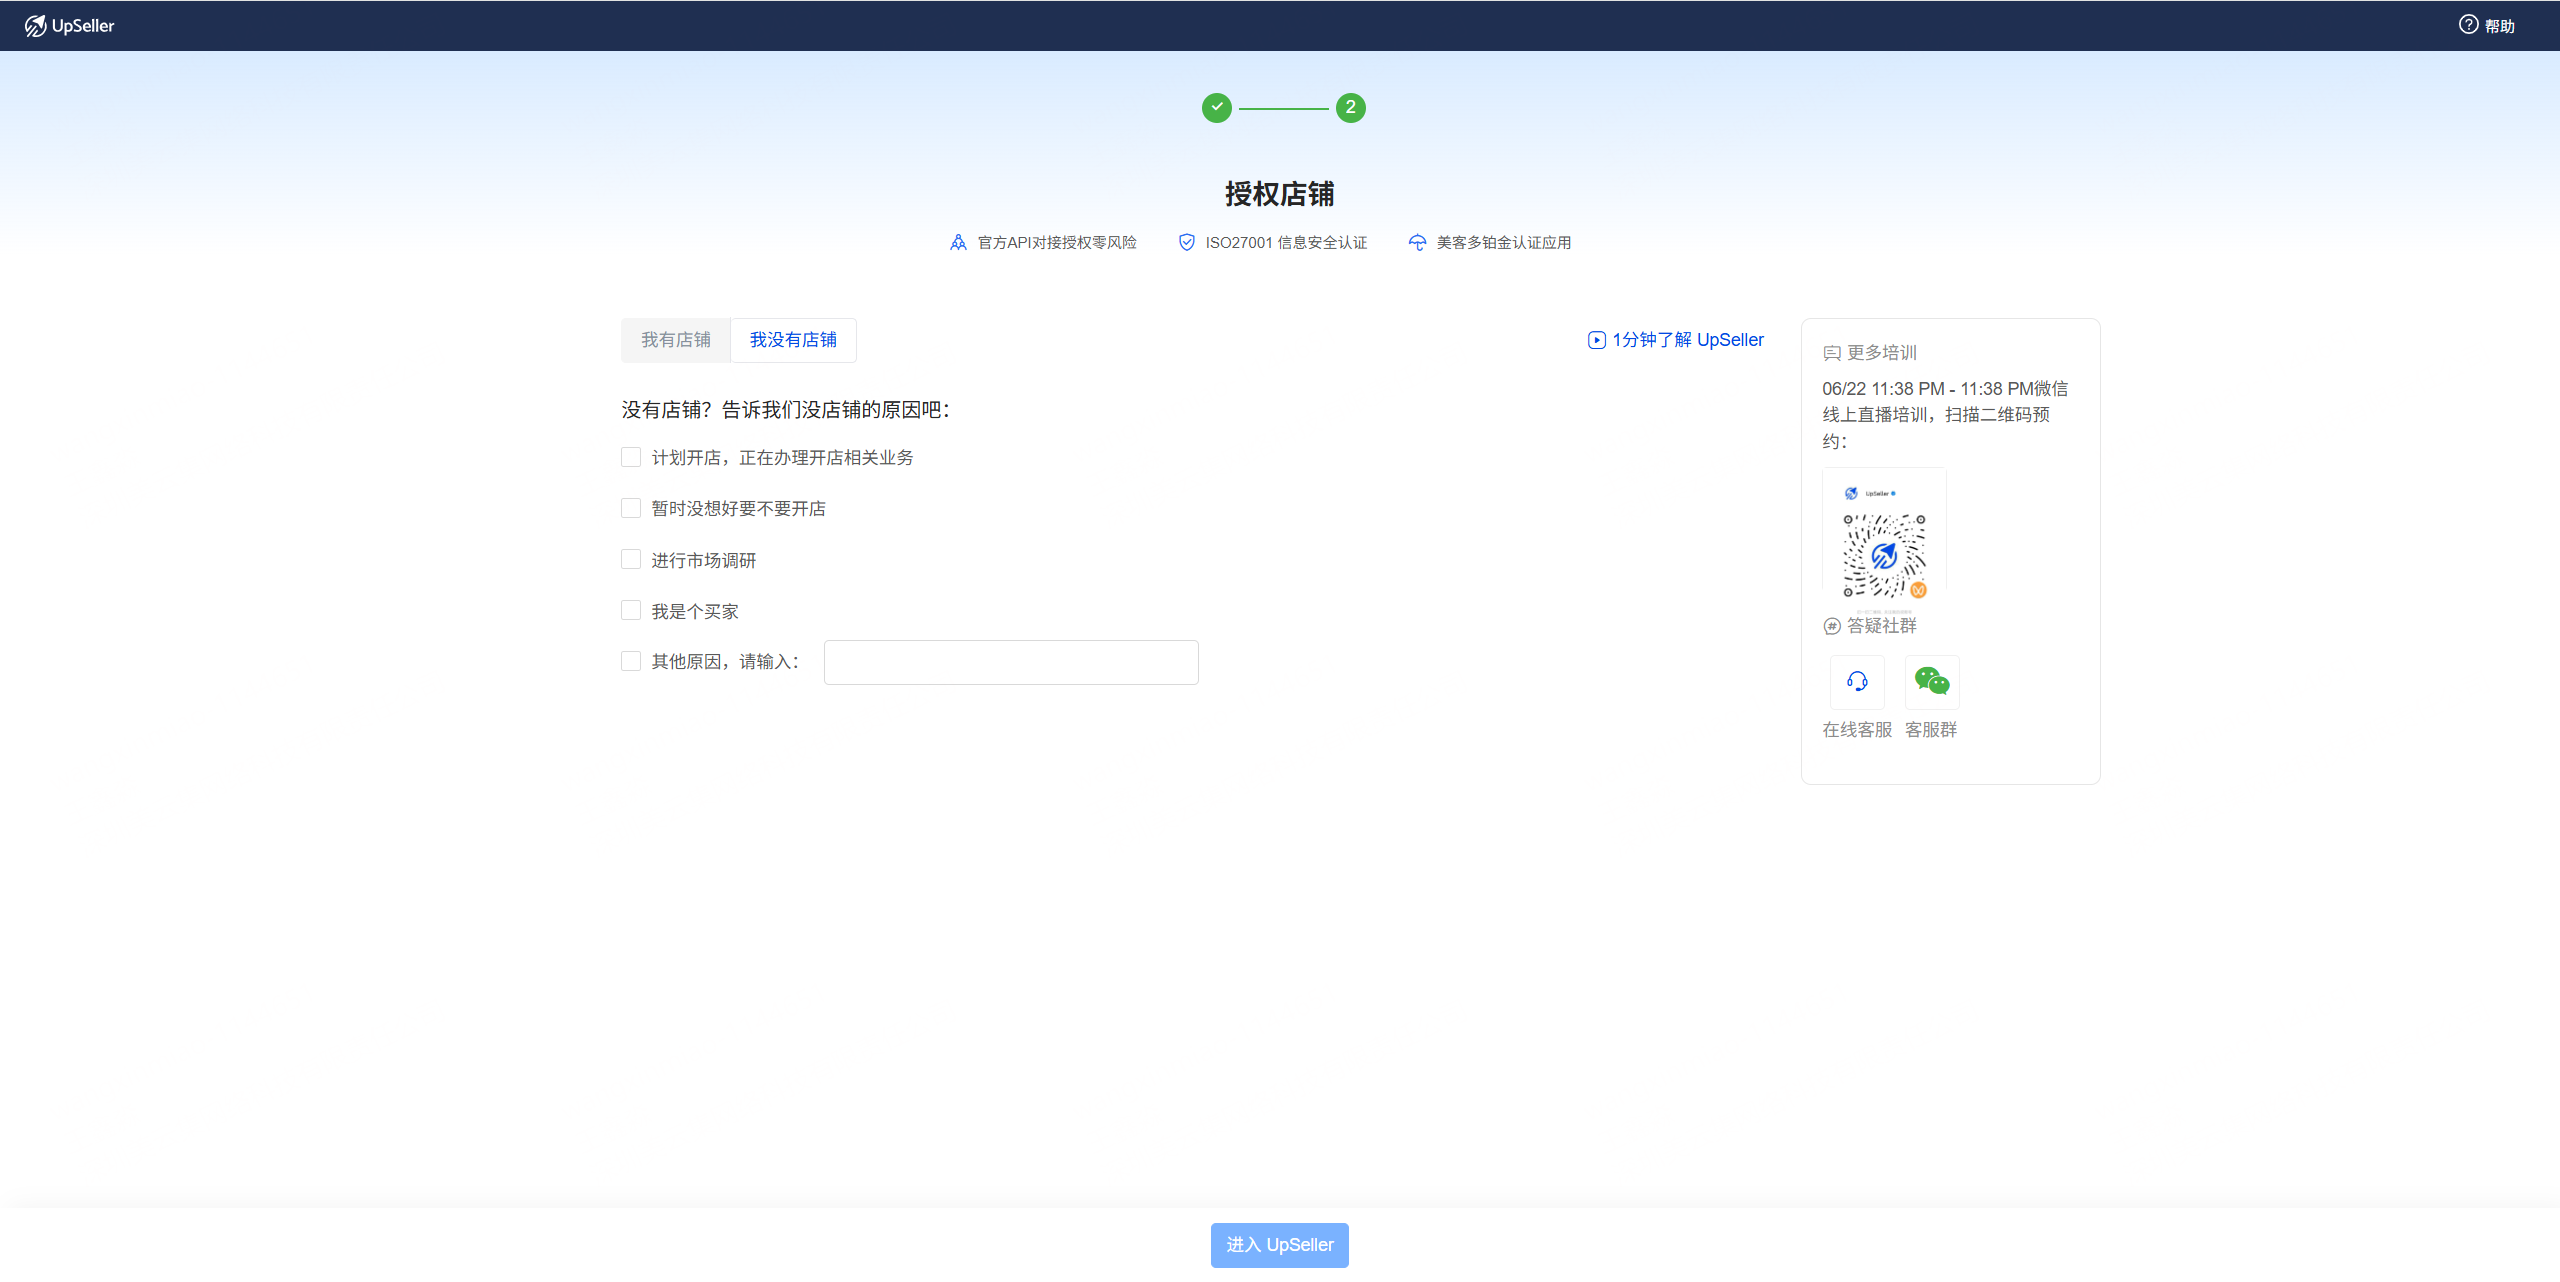Image resolution: width=2560 pixels, height=1282 pixels.
Task: Open the 帮助 help menu
Action: click(x=2487, y=26)
